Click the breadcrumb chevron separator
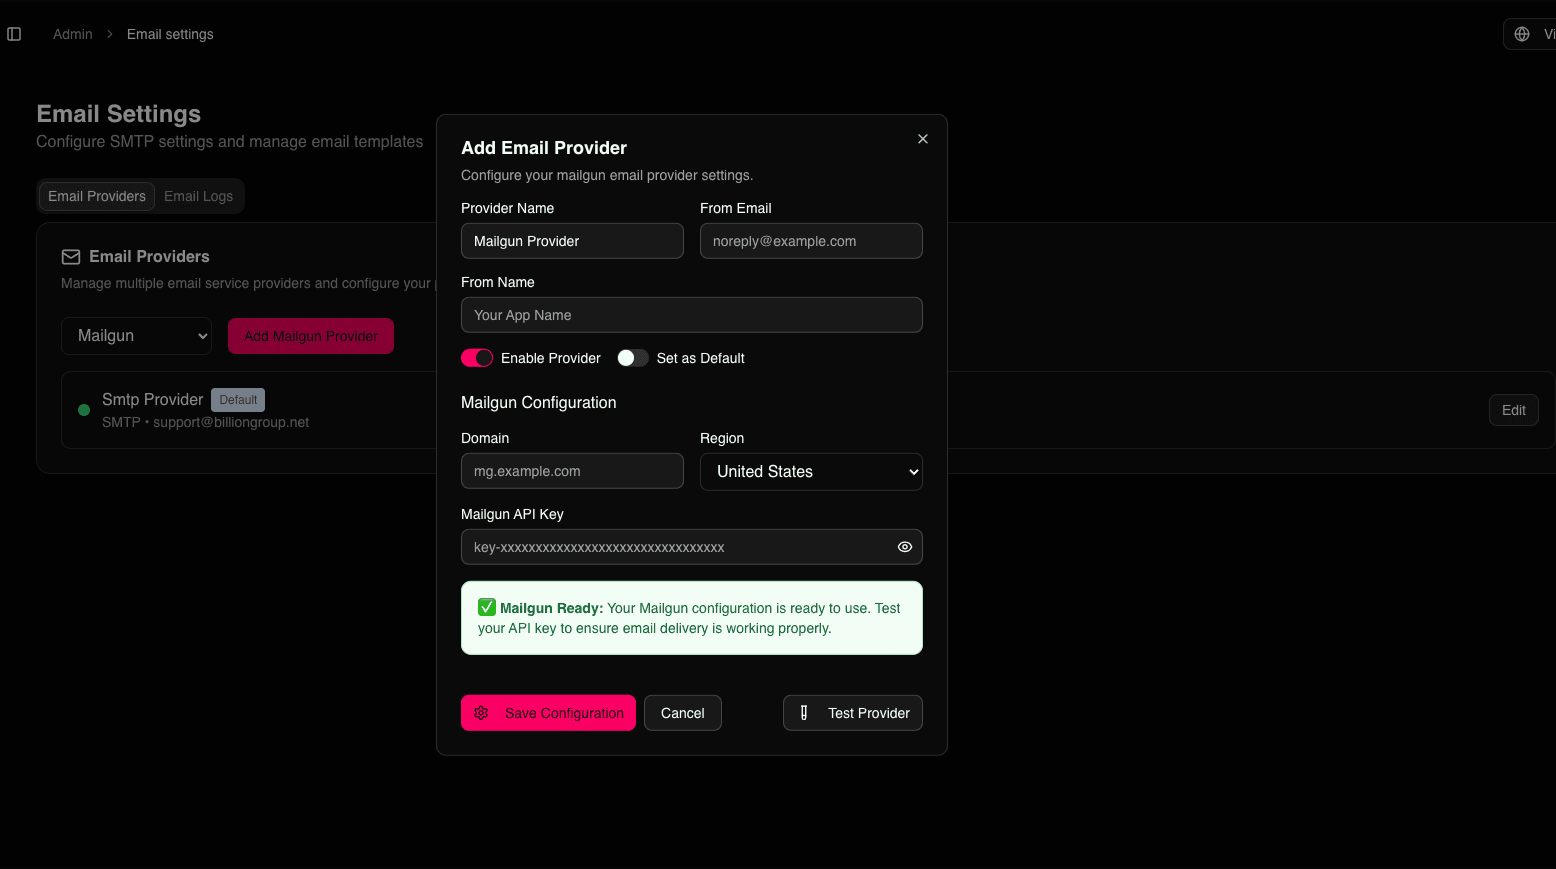Image resolution: width=1556 pixels, height=869 pixels. point(110,34)
